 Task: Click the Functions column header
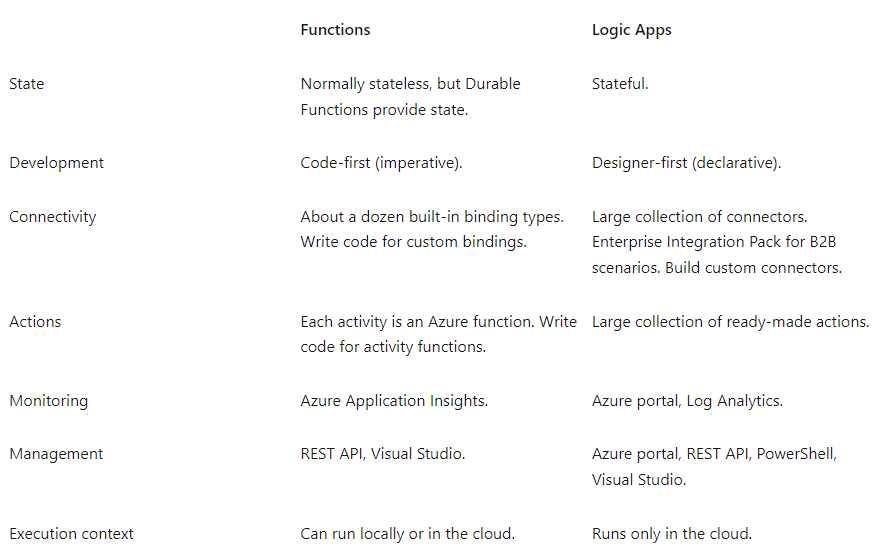(x=335, y=30)
